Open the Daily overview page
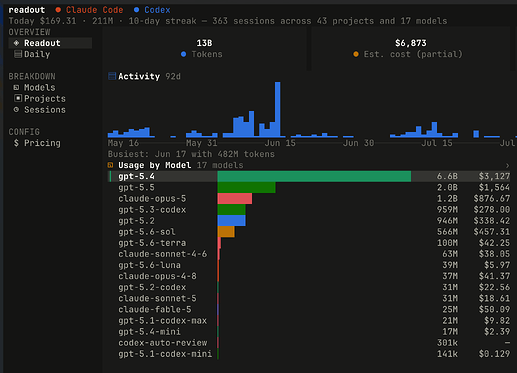 coord(37,54)
